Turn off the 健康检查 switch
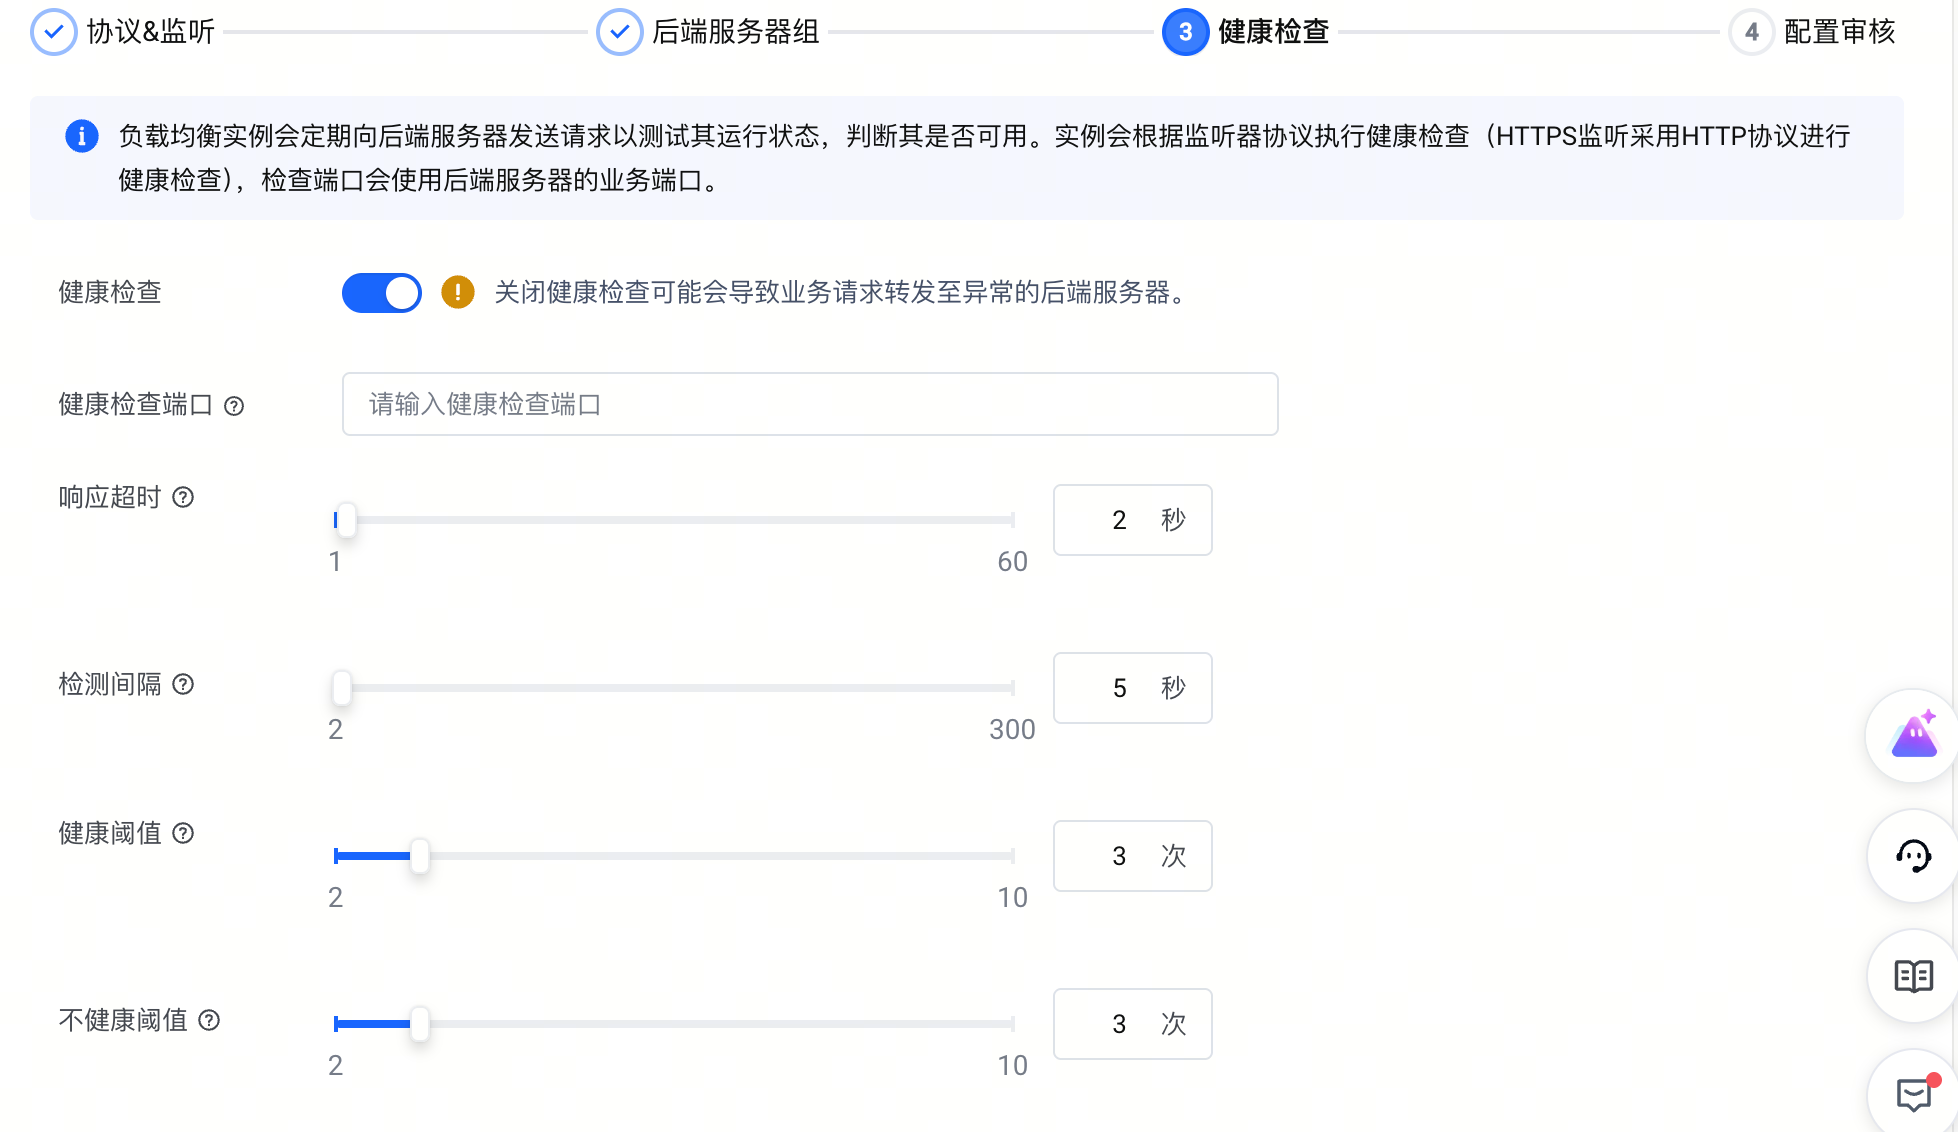This screenshot has height=1132, width=1958. click(x=382, y=293)
